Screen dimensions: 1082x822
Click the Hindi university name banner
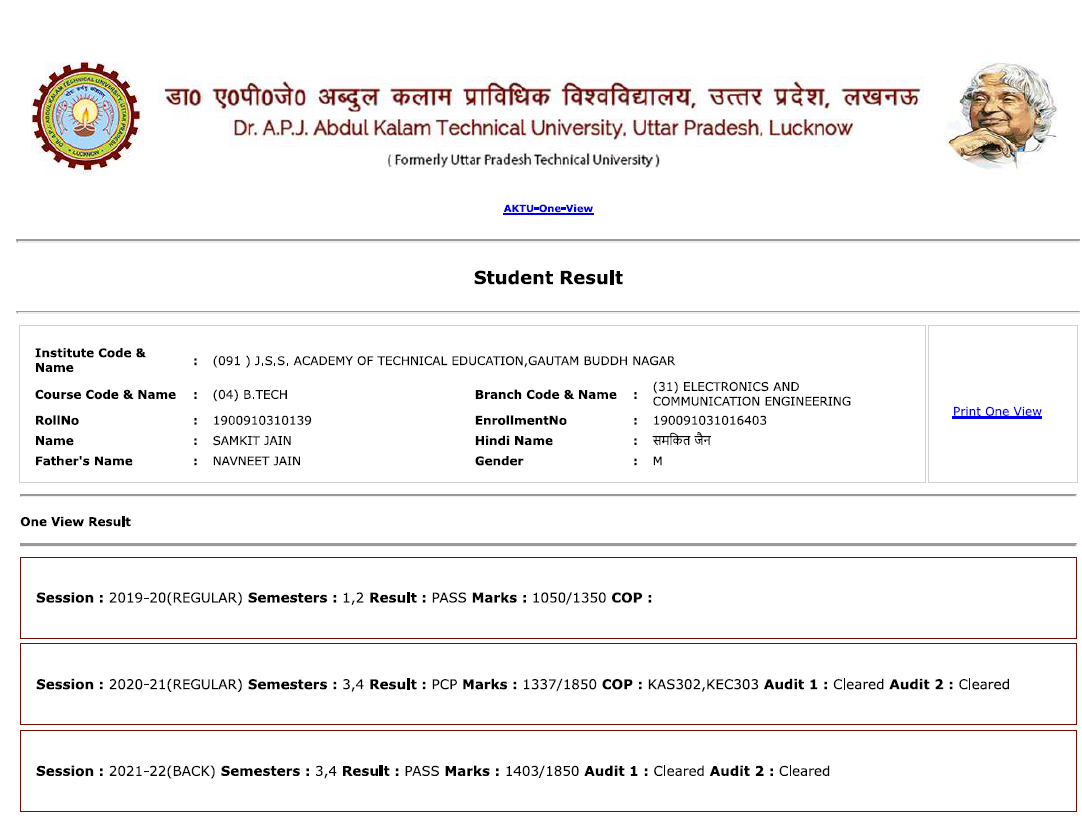(x=542, y=98)
